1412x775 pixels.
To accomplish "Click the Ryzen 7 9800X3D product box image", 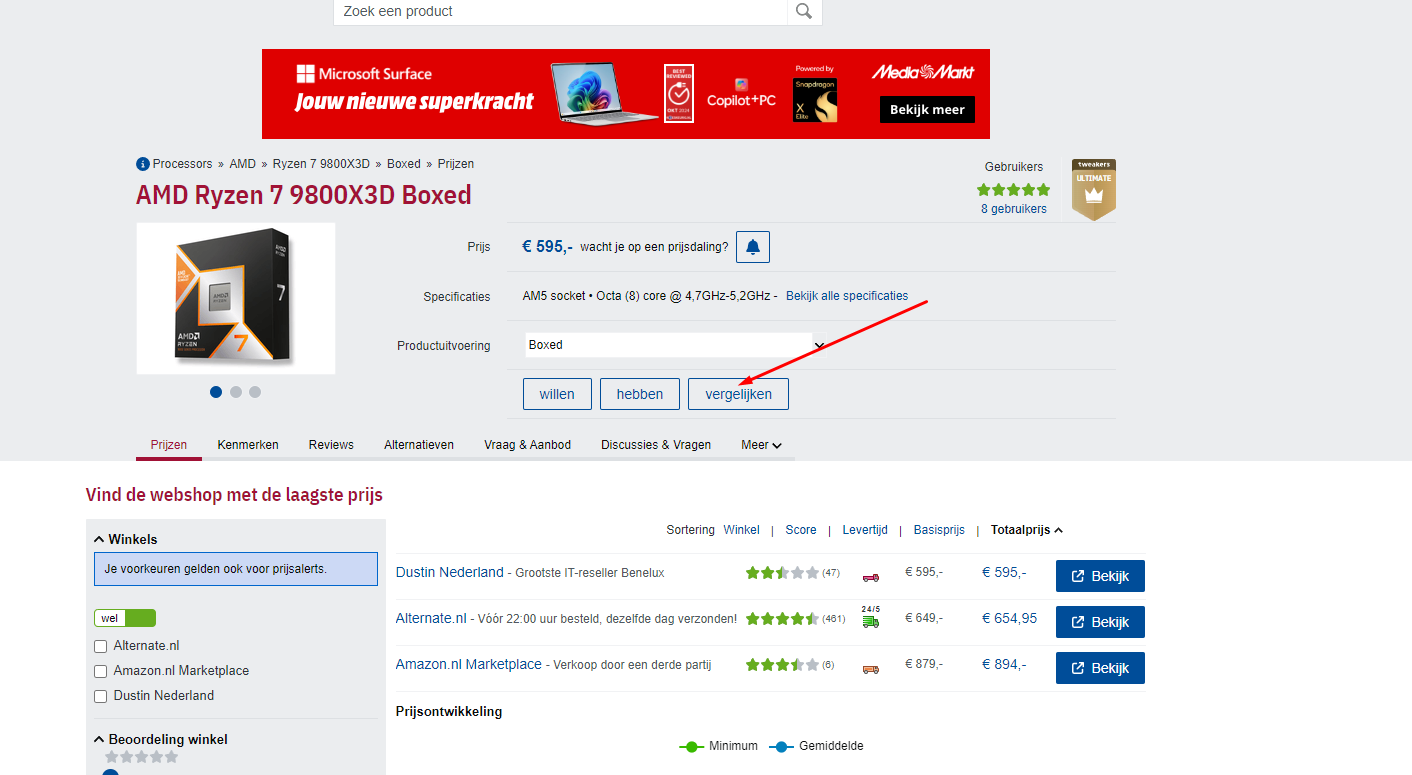I will pos(236,298).
